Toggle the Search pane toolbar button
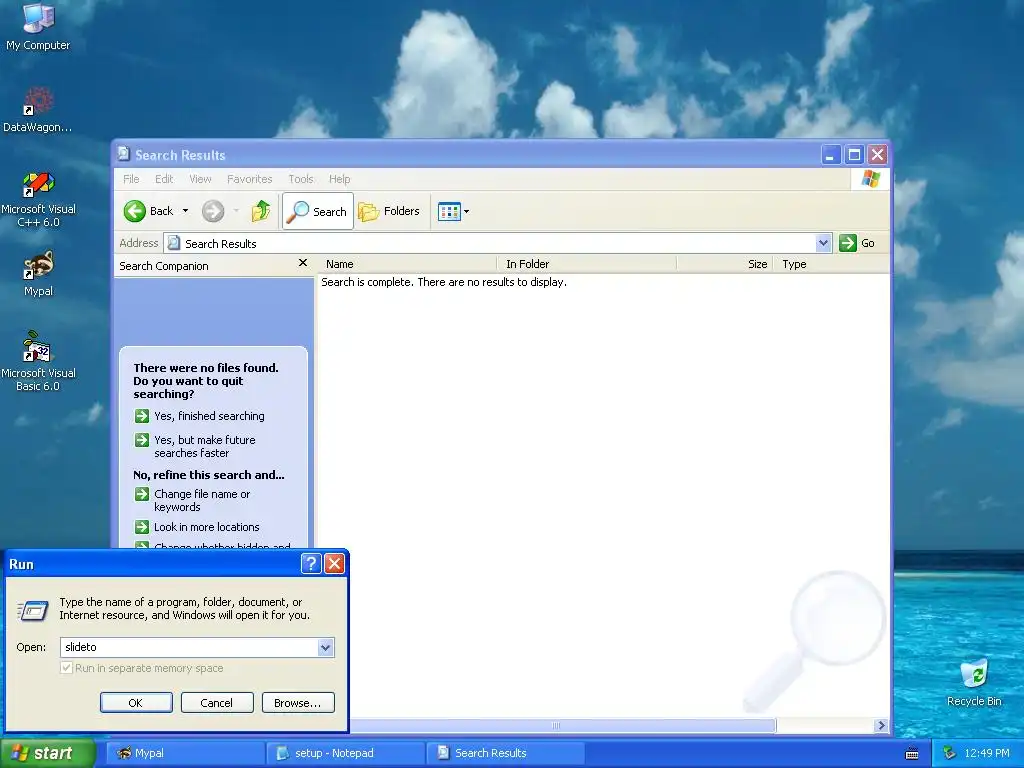 coord(318,211)
